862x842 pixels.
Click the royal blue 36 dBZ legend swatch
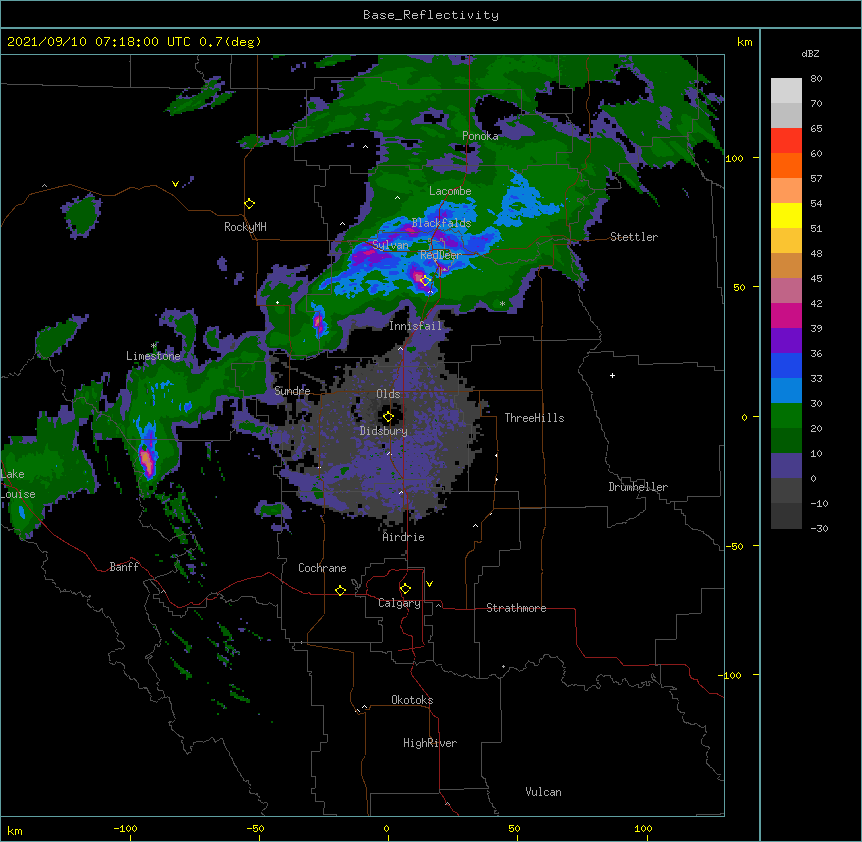pos(786,365)
